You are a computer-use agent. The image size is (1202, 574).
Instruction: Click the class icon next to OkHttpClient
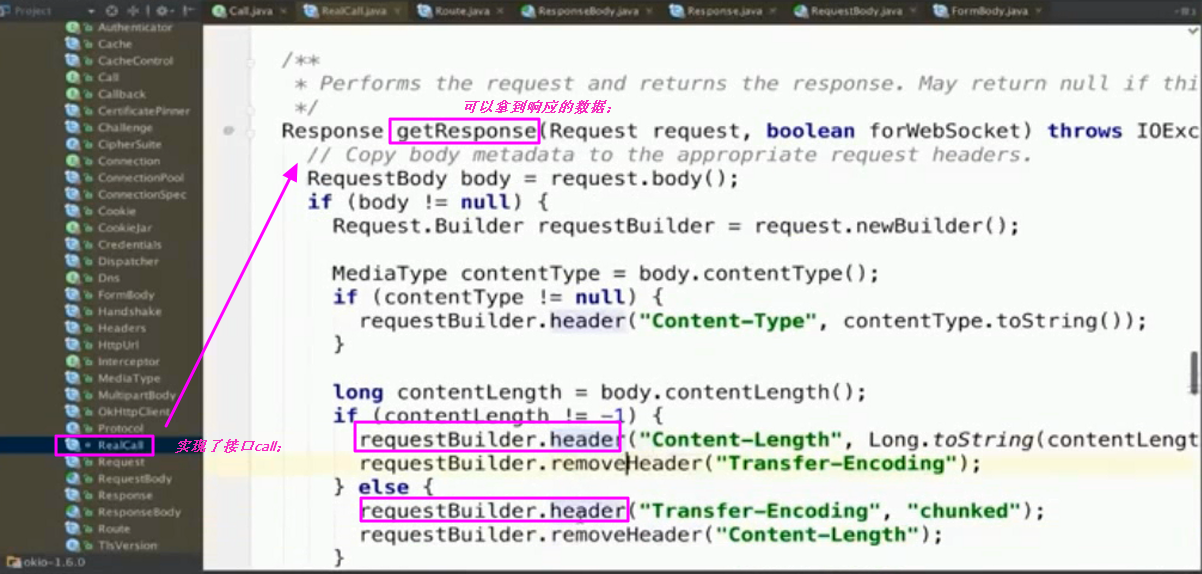73,412
